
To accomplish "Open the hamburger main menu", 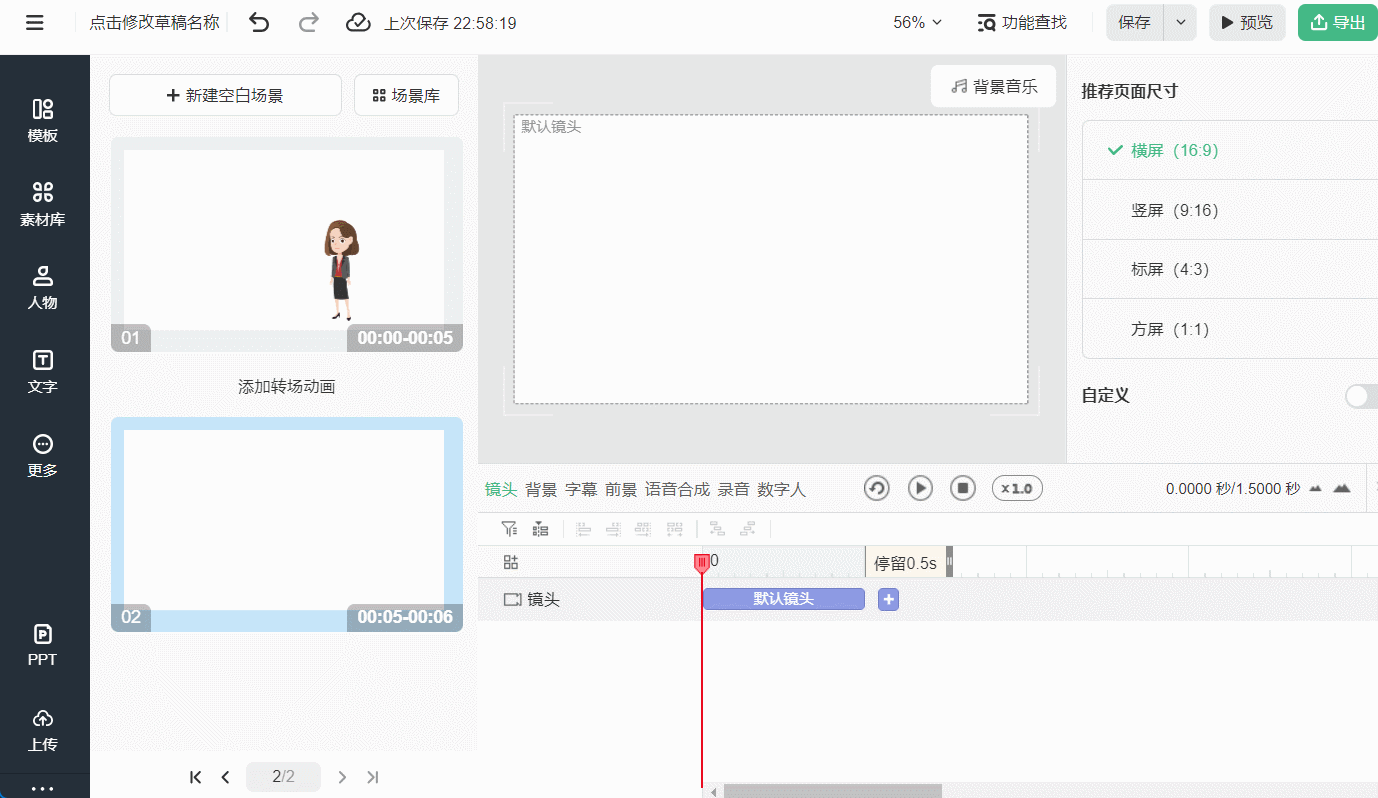I will (35, 22).
